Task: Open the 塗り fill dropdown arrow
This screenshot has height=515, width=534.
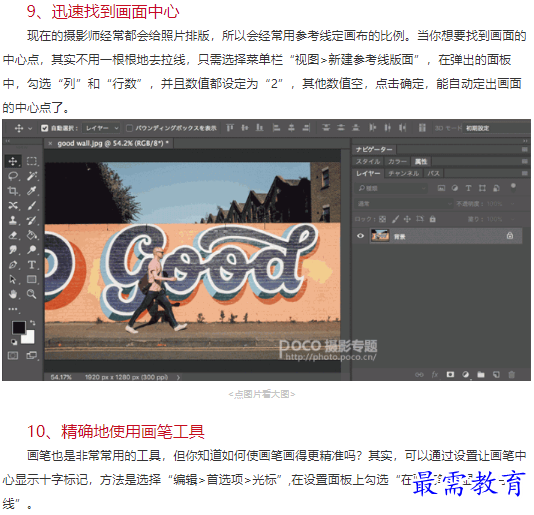Action: 513,219
